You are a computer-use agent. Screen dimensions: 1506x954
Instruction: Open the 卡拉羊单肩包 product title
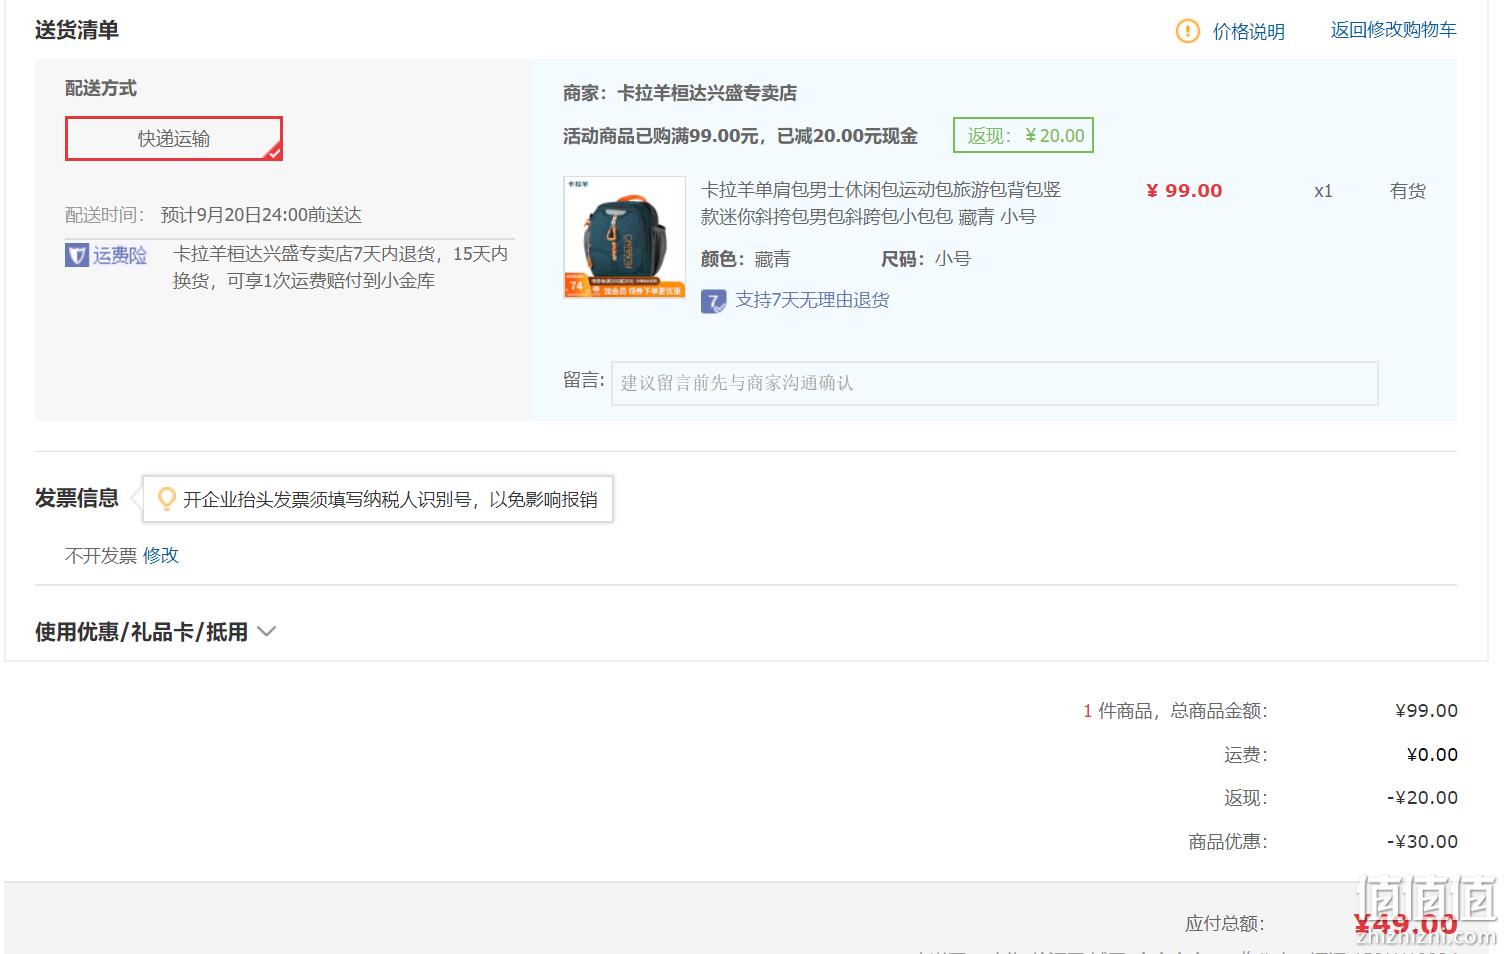[x=881, y=203]
